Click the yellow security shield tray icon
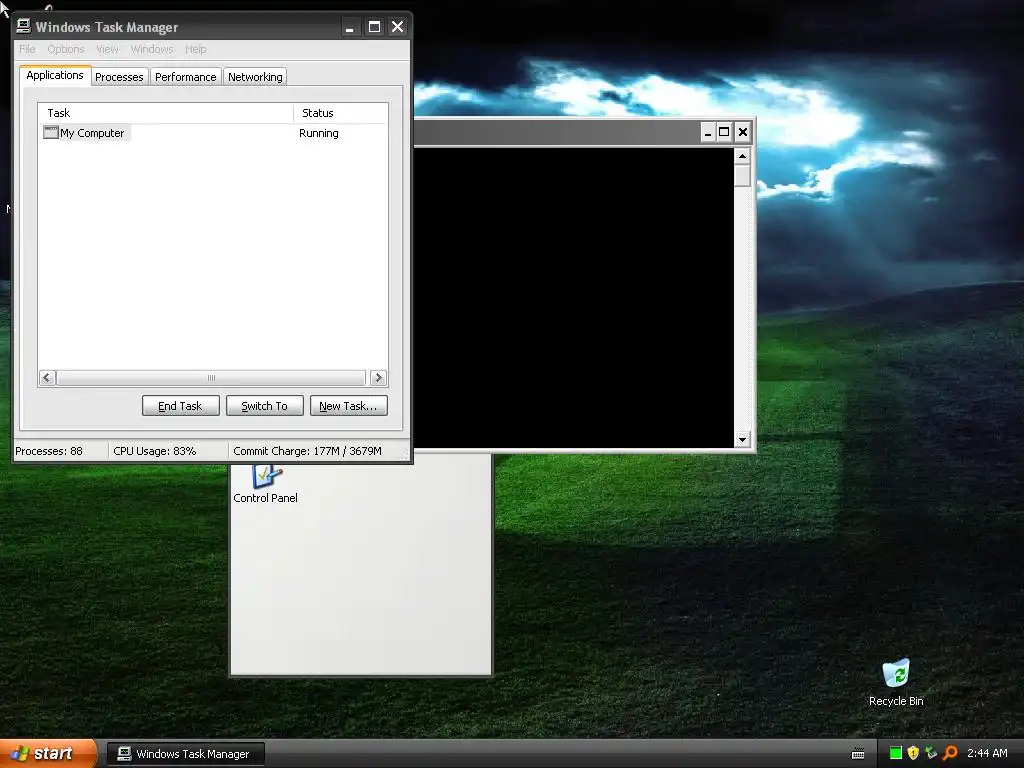1024x768 pixels. pyautogui.click(x=913, y=753)
